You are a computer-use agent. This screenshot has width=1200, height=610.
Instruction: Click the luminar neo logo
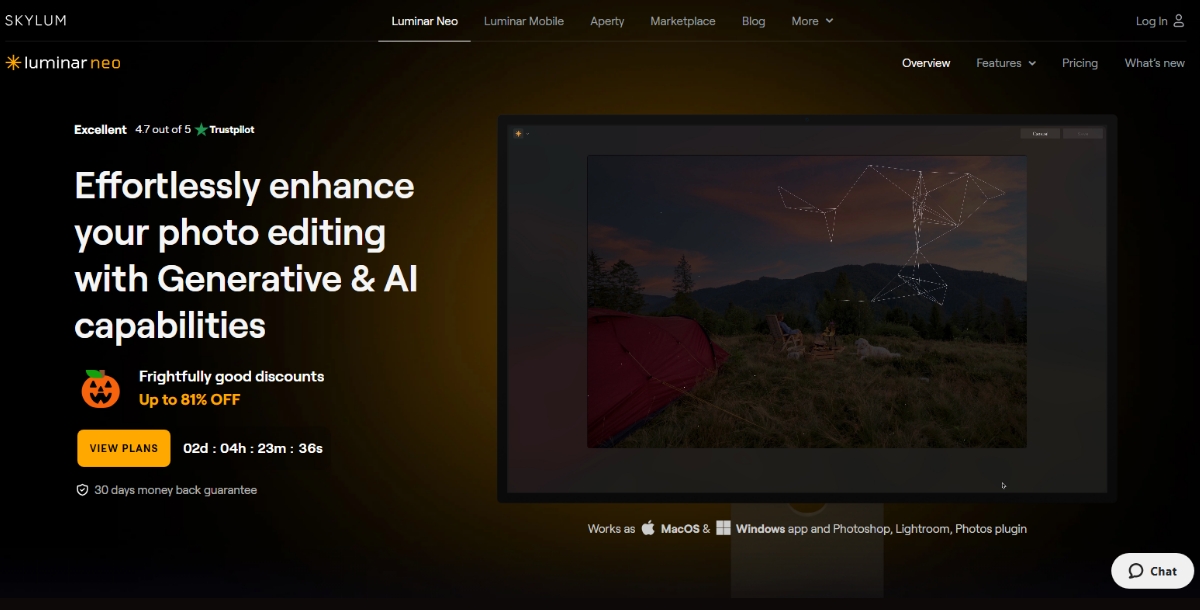(x=63, y=63)
